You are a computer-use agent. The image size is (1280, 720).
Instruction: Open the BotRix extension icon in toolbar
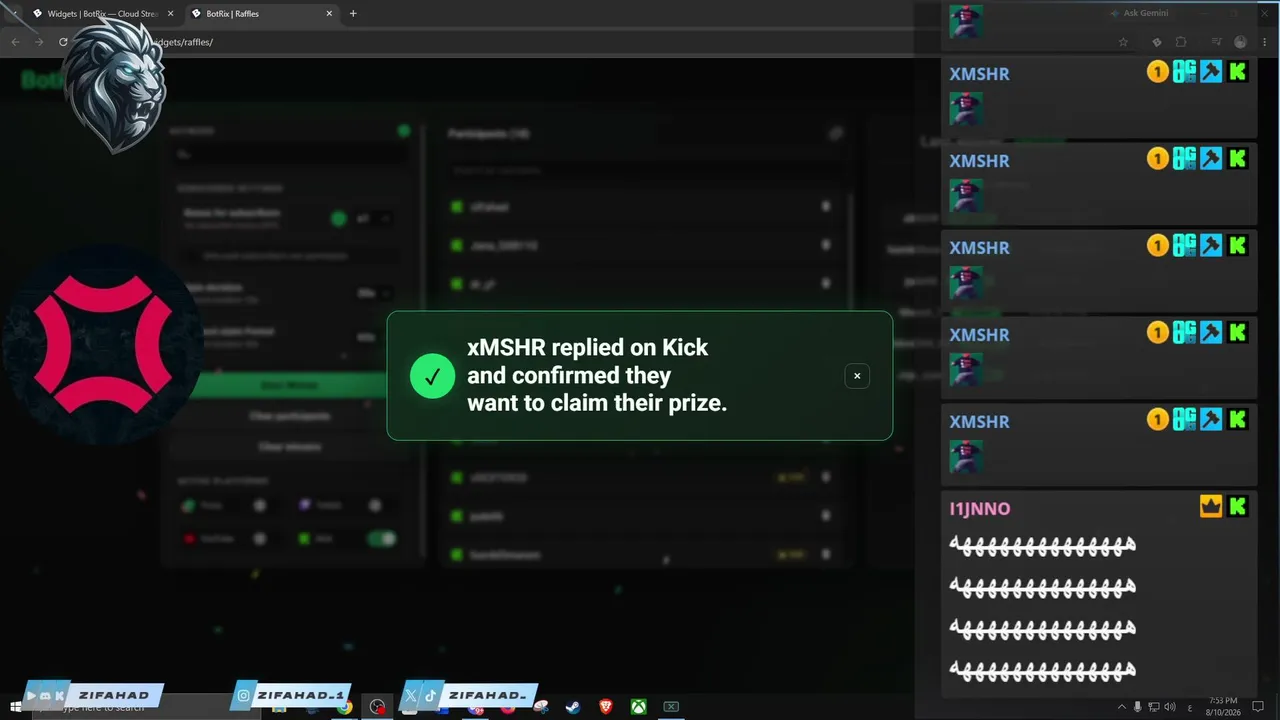point(1157,42)
